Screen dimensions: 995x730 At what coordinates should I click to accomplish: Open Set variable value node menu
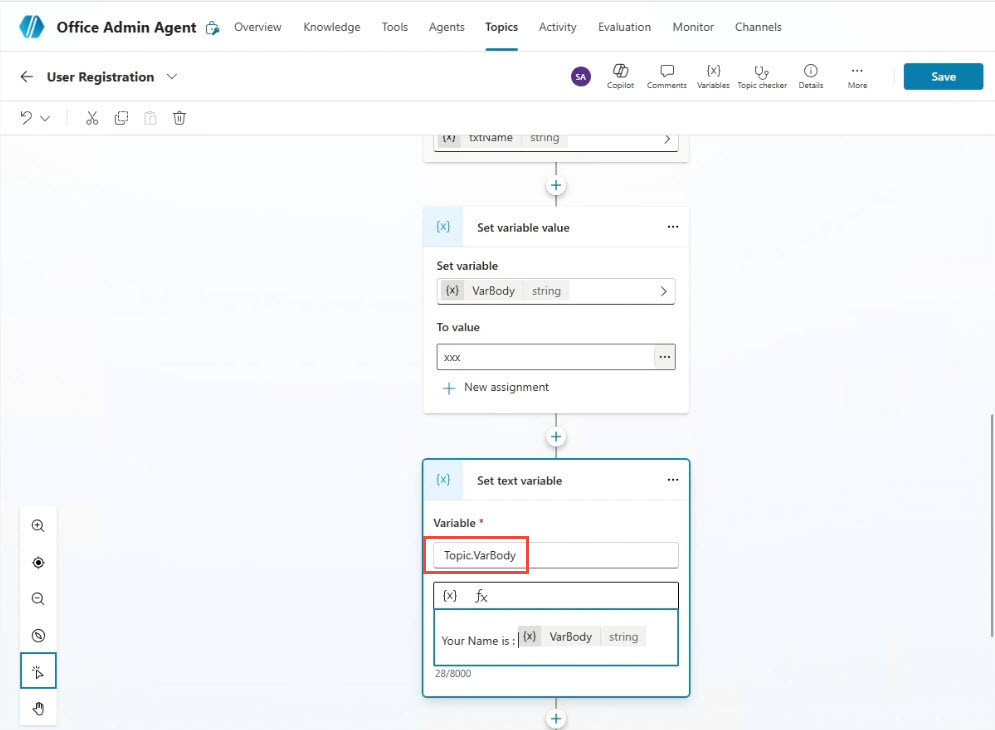click(673, 227)
